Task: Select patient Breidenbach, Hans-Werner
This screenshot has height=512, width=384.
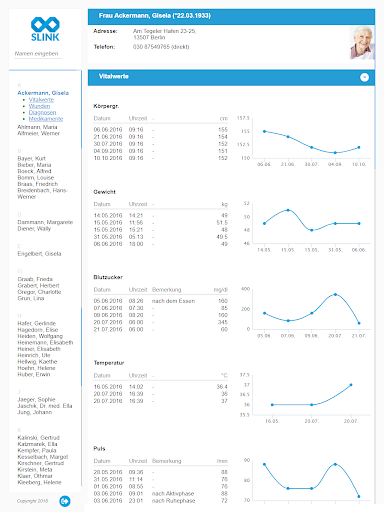Action: tap(42, 194)
